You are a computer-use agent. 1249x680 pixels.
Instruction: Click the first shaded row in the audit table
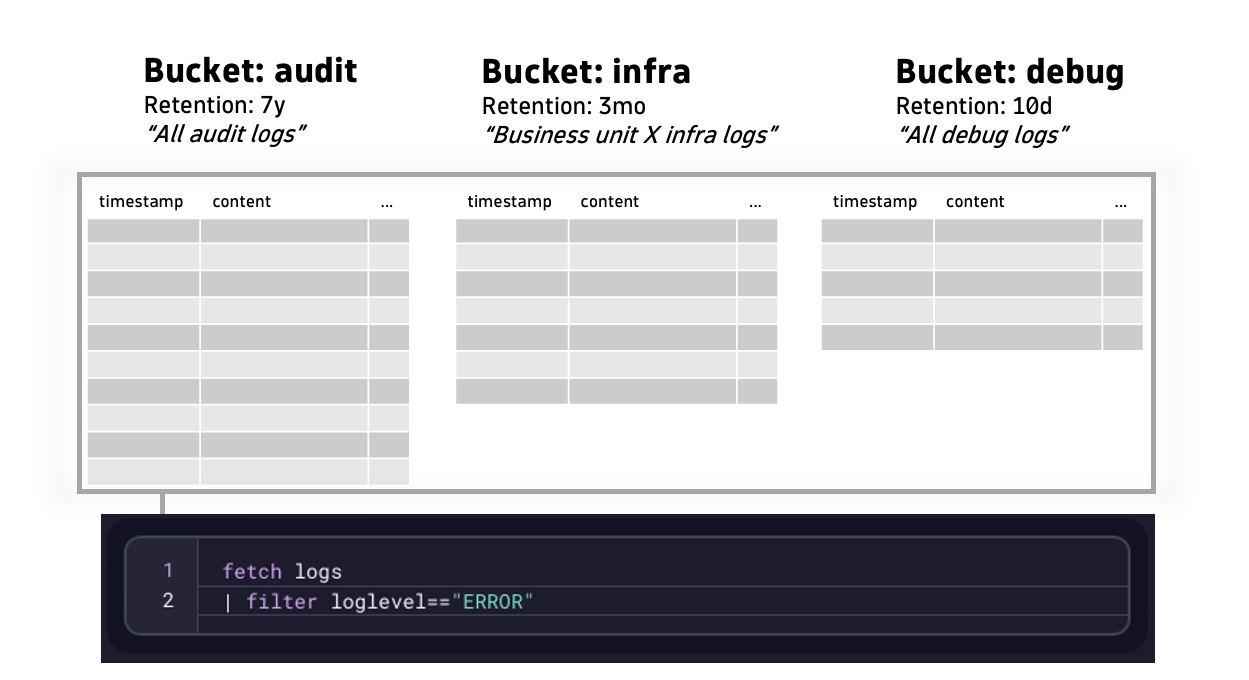tap(245, 230)
